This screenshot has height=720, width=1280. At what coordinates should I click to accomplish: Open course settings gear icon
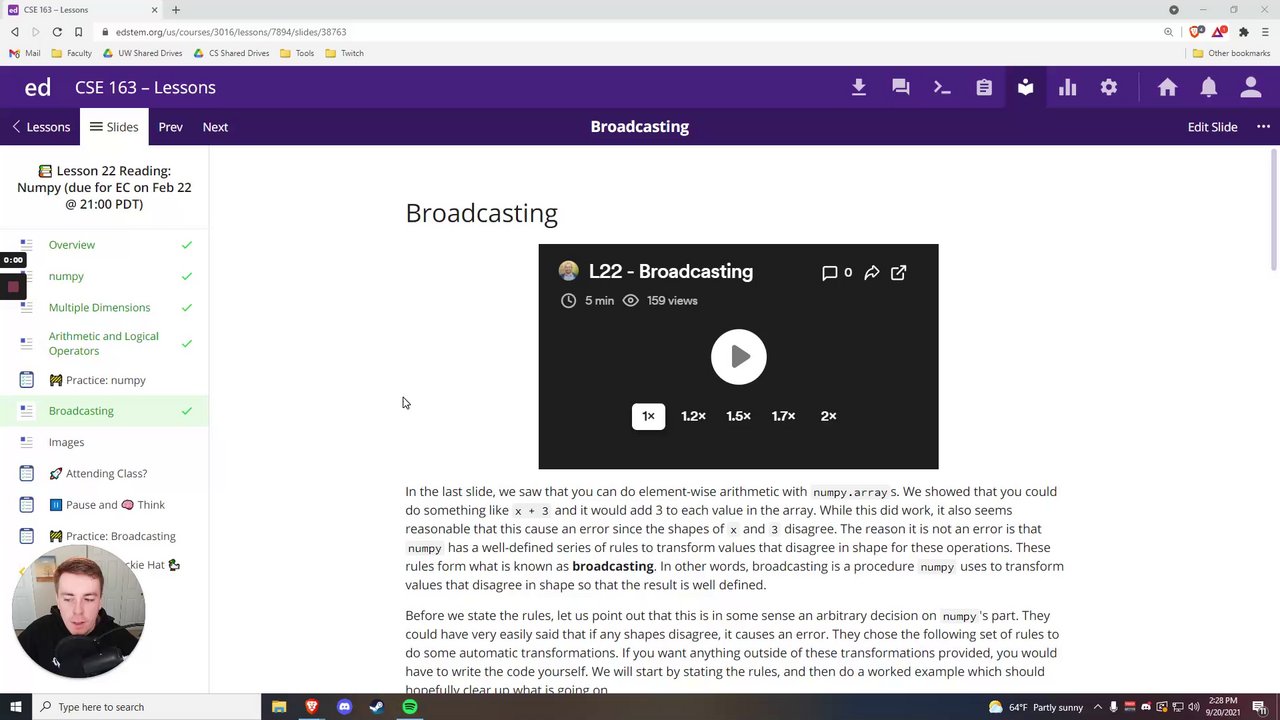pyautogui.click(x=1109, y=87)
